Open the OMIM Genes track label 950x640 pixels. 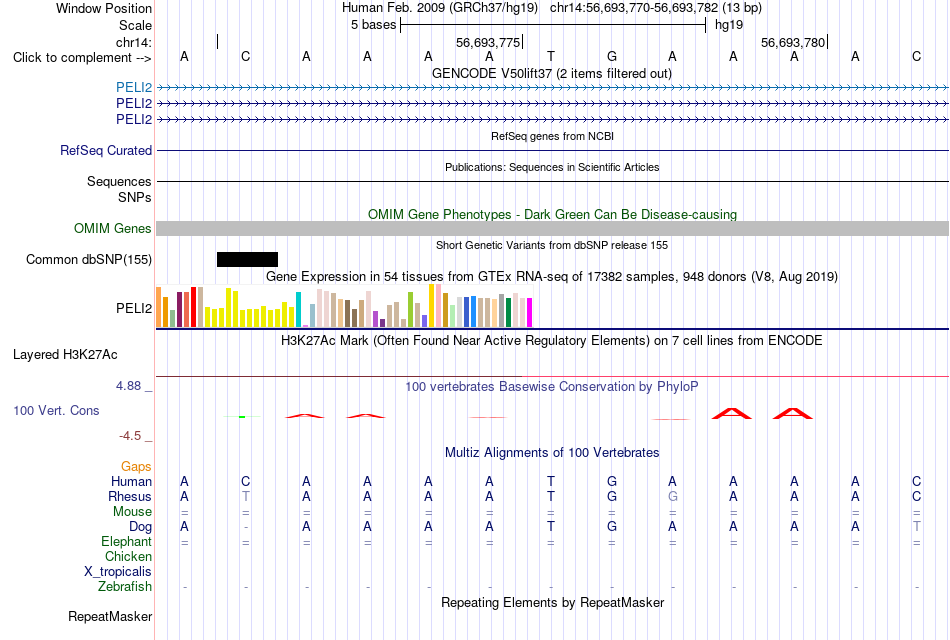pos(113,228)
